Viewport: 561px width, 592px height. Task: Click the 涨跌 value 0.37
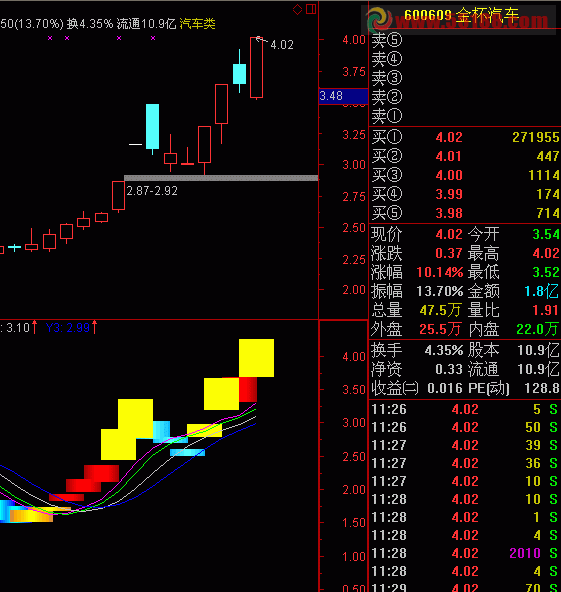point(449,253)
